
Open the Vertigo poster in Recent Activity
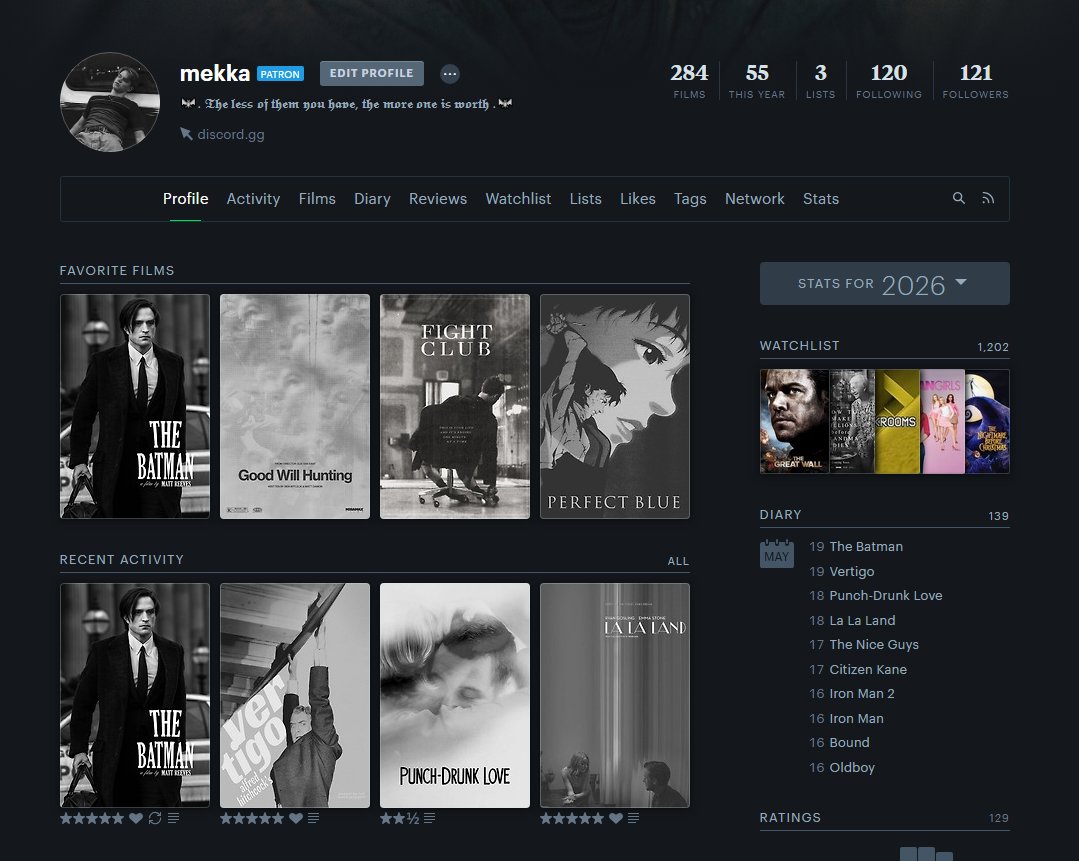[x=295, y=695]
